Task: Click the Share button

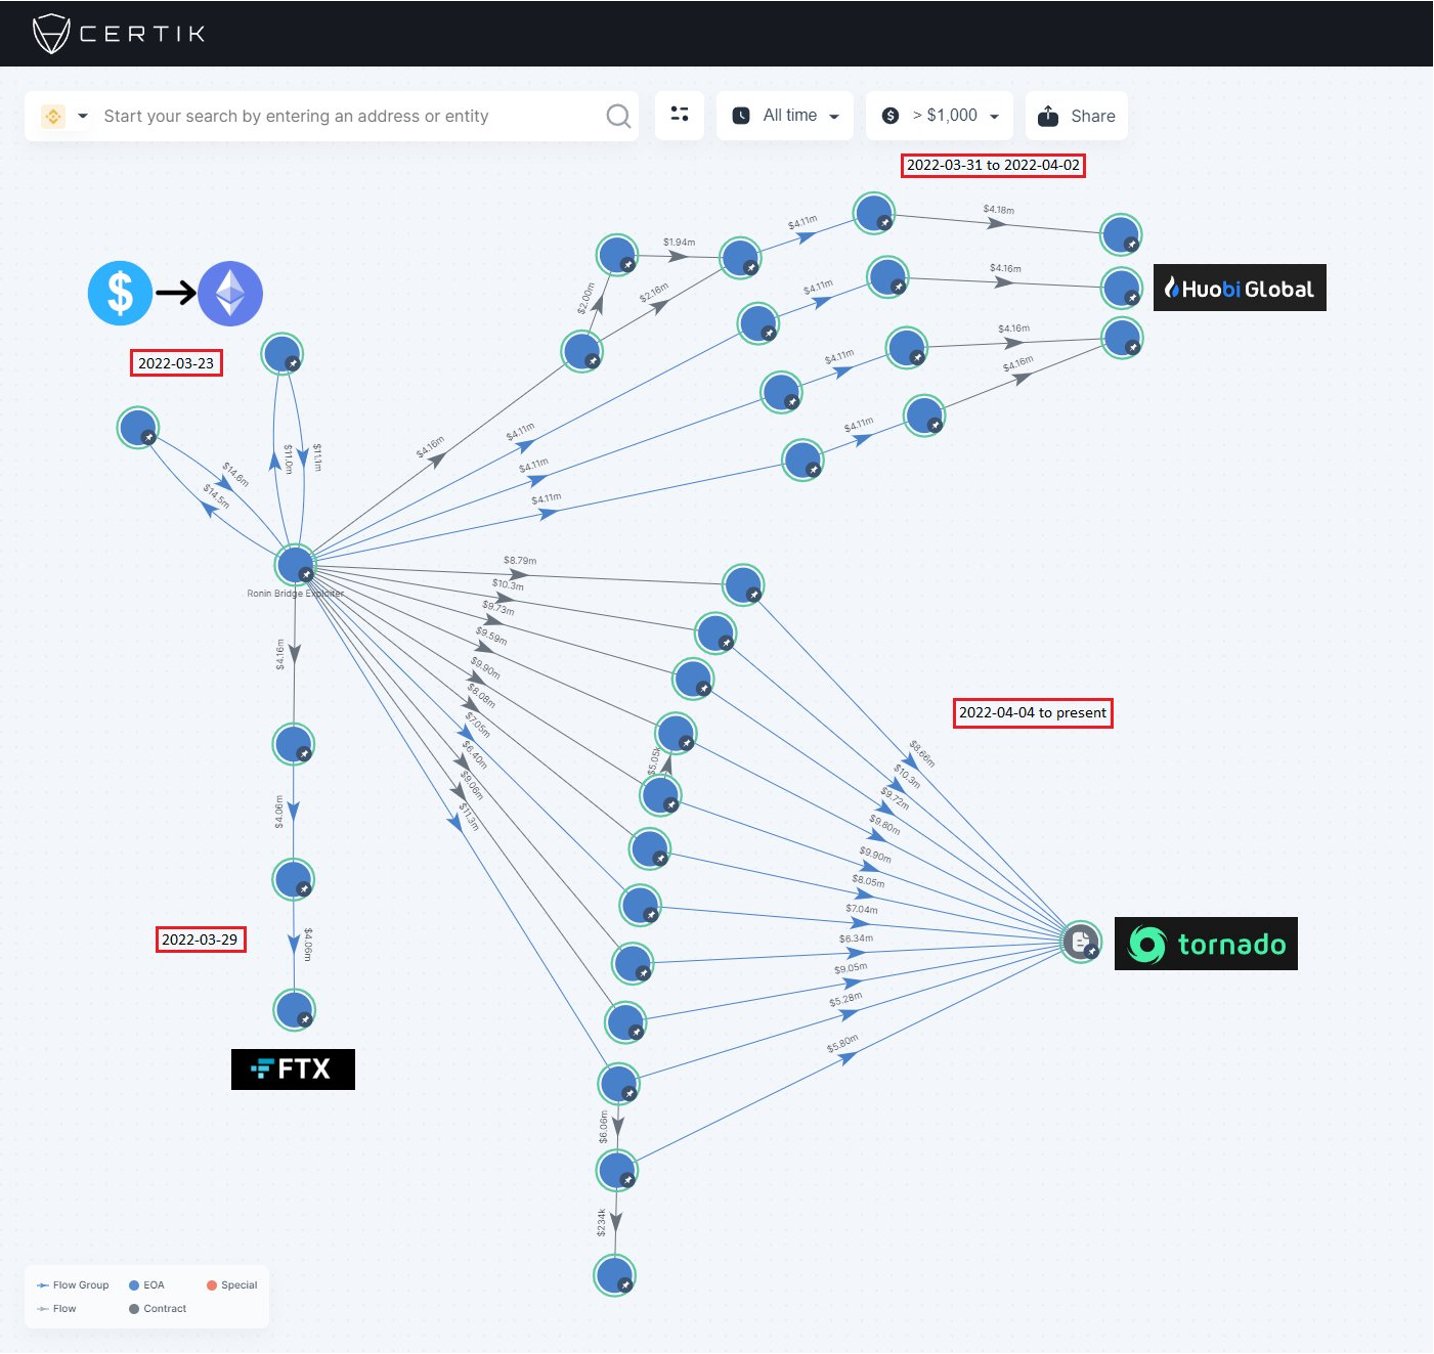Action: pyautogui.click(x=1076, y=116)
